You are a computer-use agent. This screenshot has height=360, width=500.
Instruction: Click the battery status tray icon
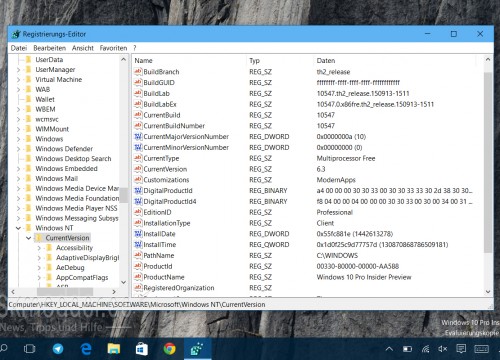407,349
